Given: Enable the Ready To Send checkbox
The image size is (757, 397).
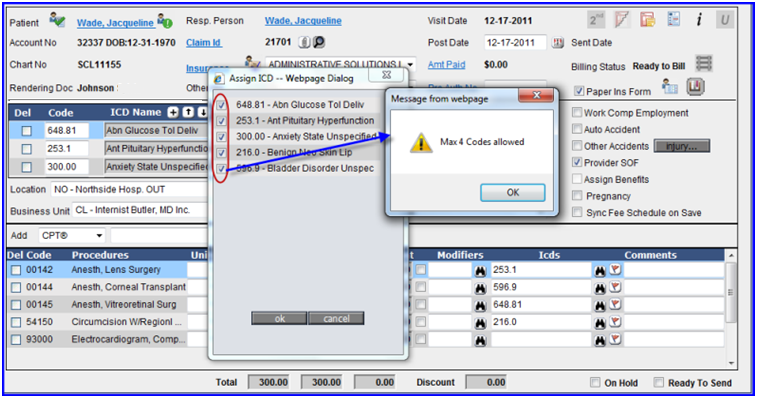Looking at the screenshot, I should pos(658,383).
